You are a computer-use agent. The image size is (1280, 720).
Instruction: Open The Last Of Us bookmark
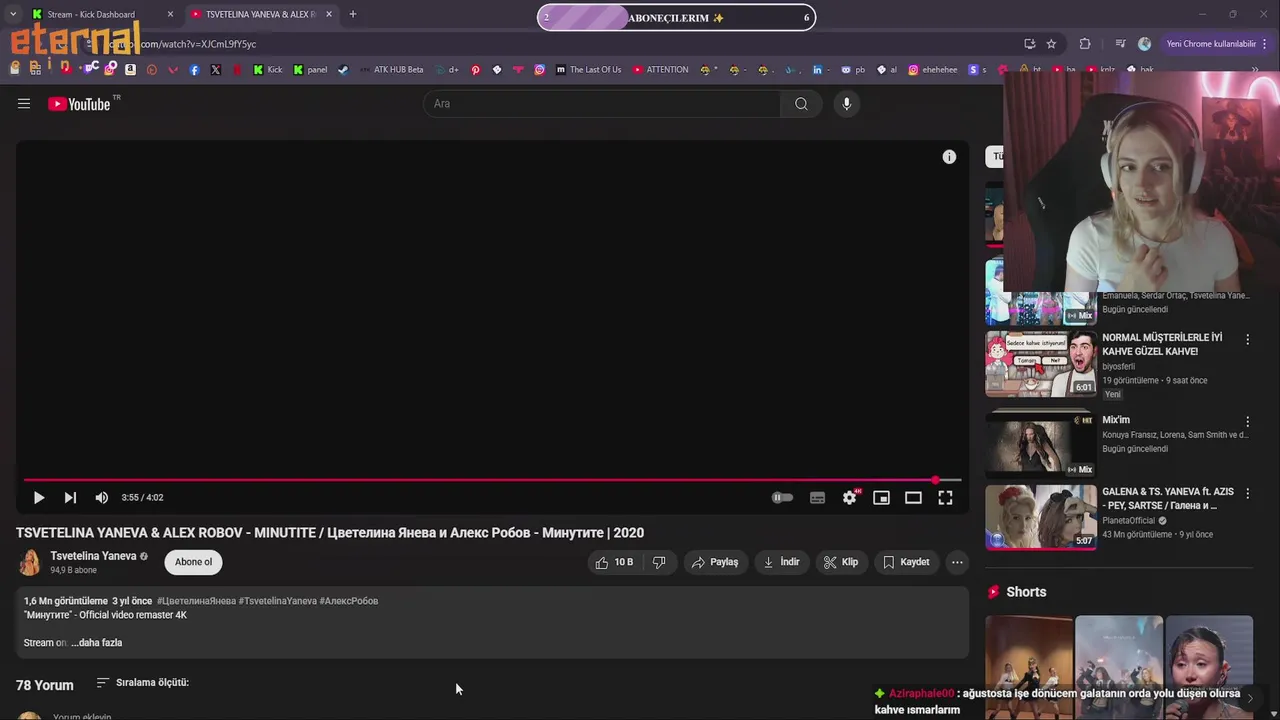point(589,70)
